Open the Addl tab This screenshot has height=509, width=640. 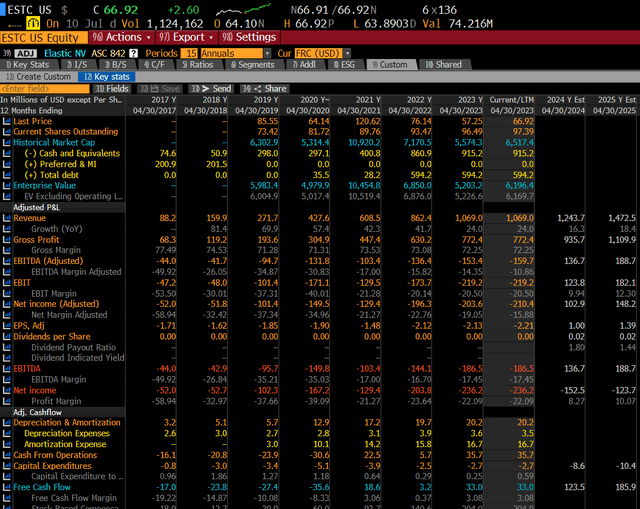(x=304, y=65)
